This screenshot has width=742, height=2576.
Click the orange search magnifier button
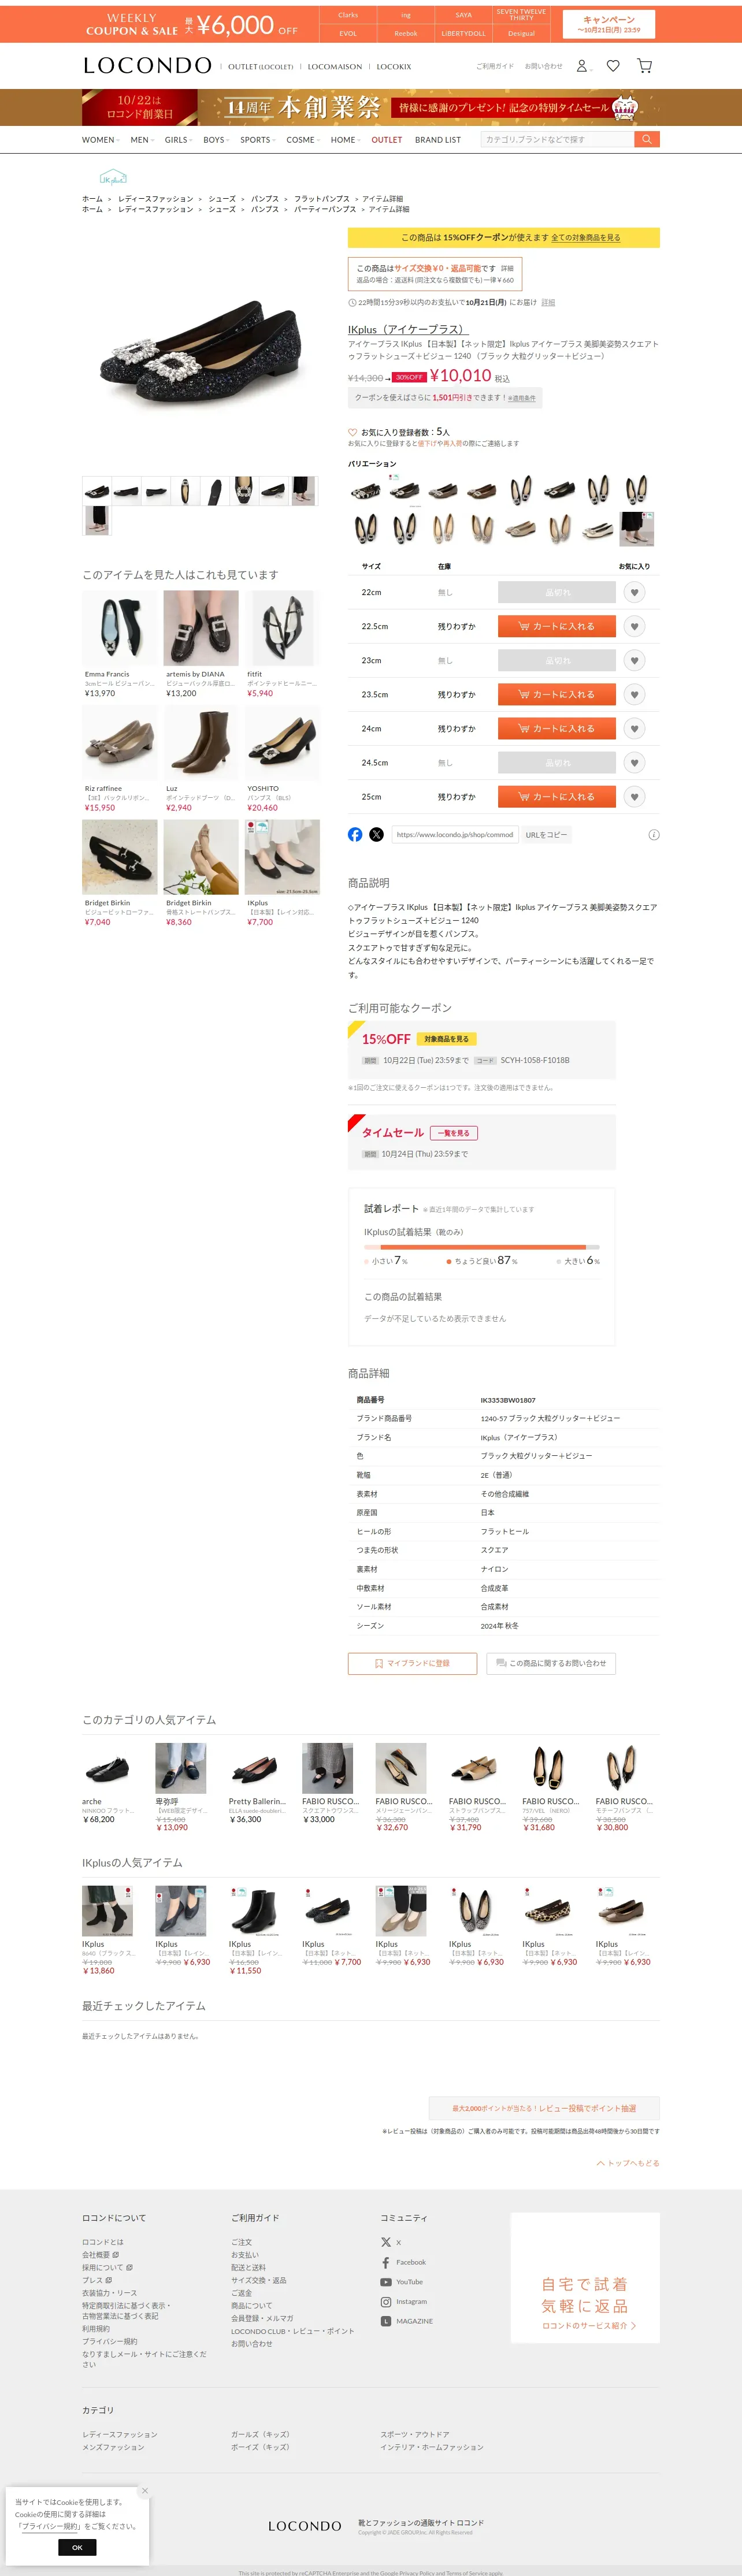[x=647, y=139]
